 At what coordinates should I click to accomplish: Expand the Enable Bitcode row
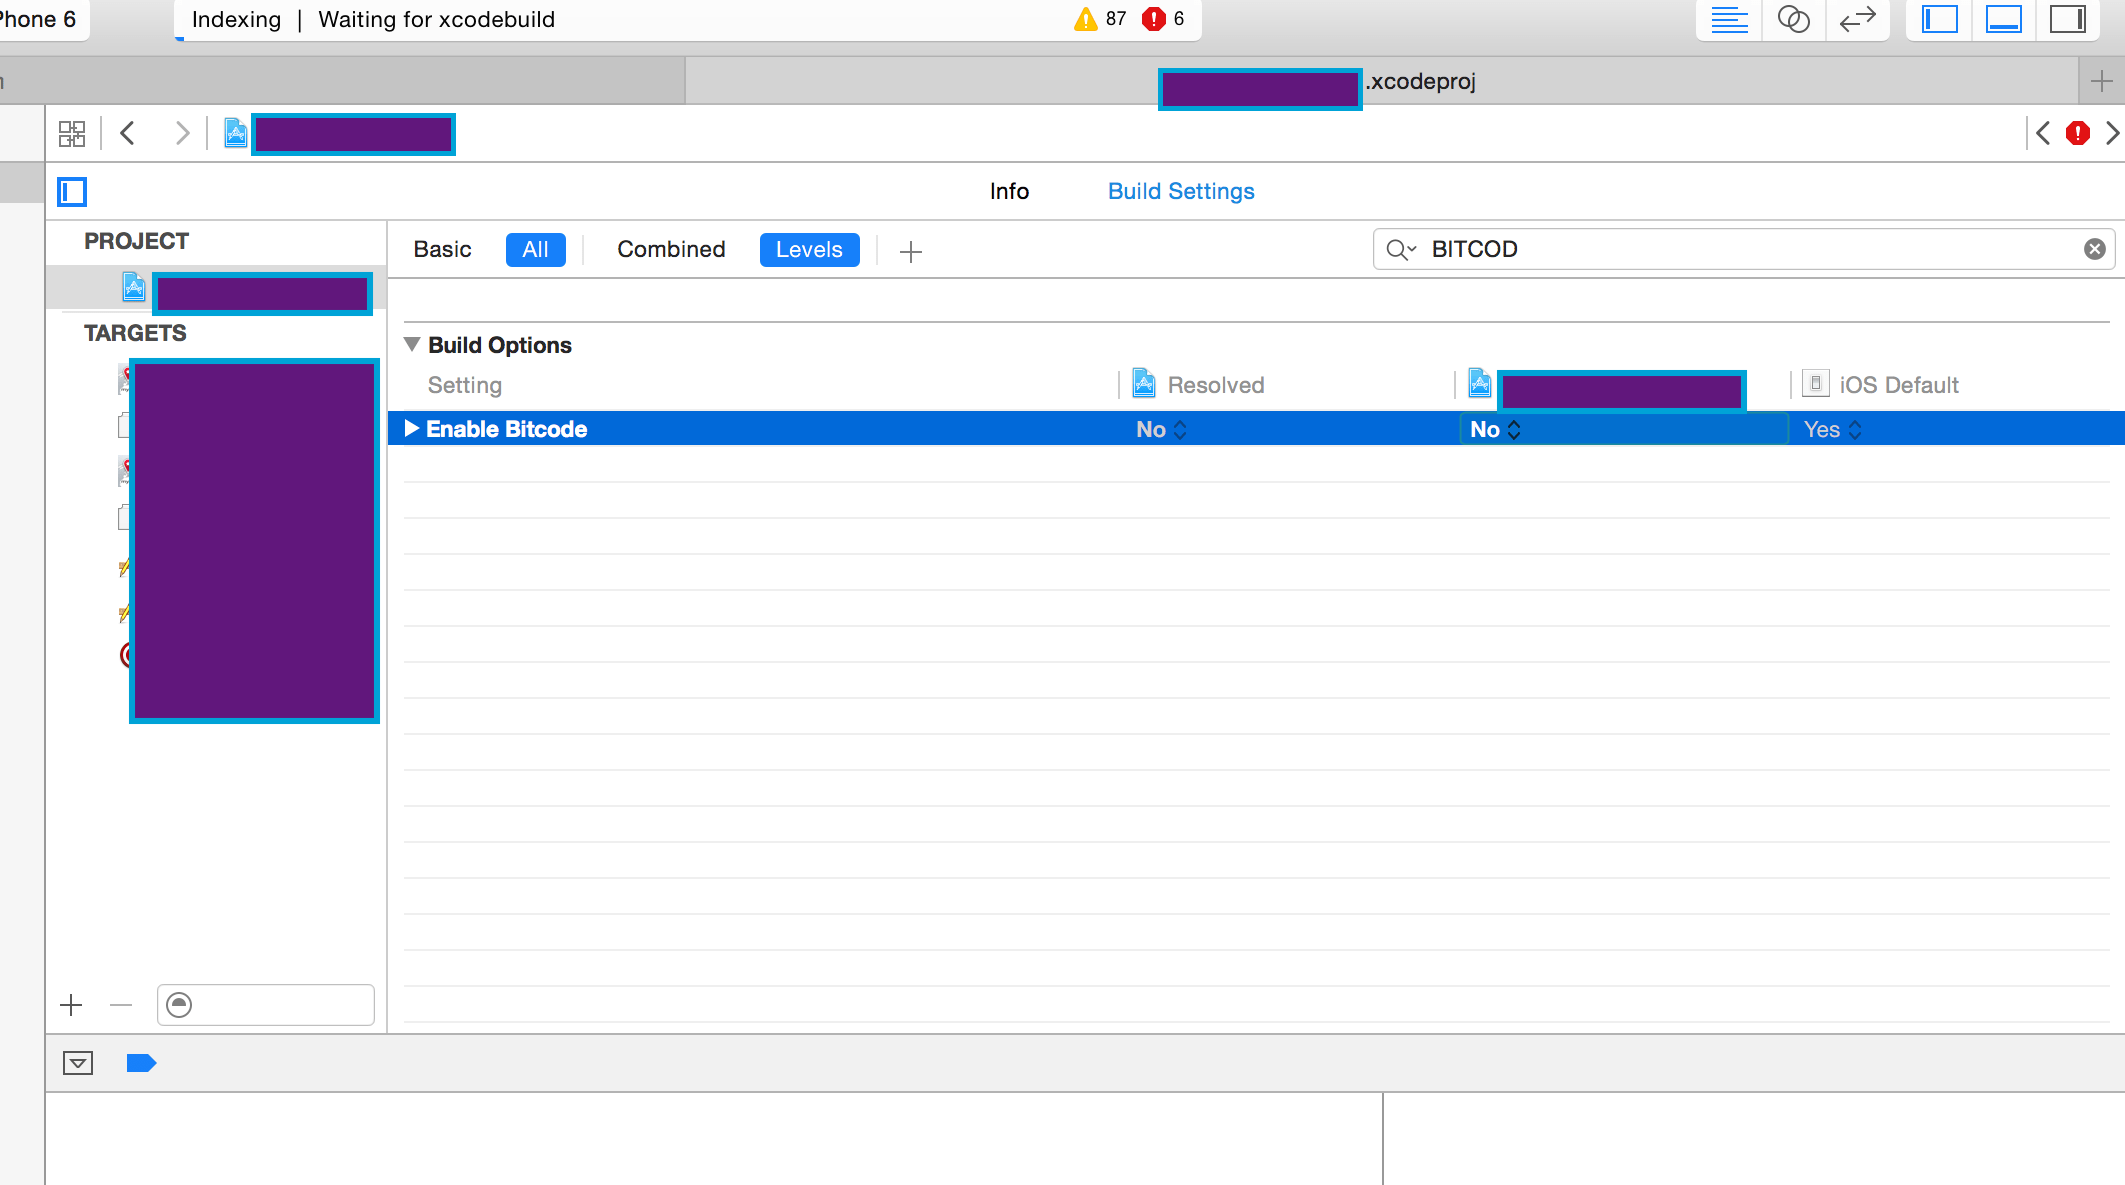pyautogui.click(x=411, y=428)
